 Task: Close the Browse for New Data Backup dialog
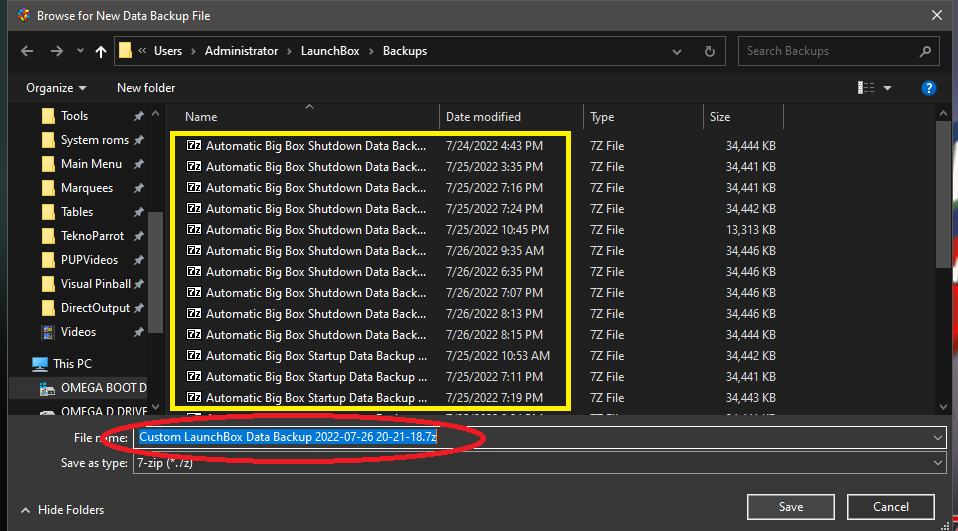click(937, 15)
